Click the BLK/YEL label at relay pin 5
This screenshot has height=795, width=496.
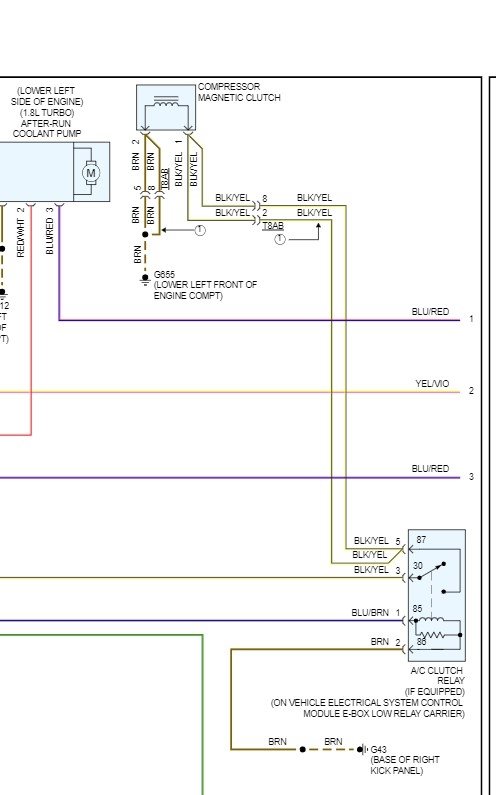pyautogui.click(x=371, y=540)
